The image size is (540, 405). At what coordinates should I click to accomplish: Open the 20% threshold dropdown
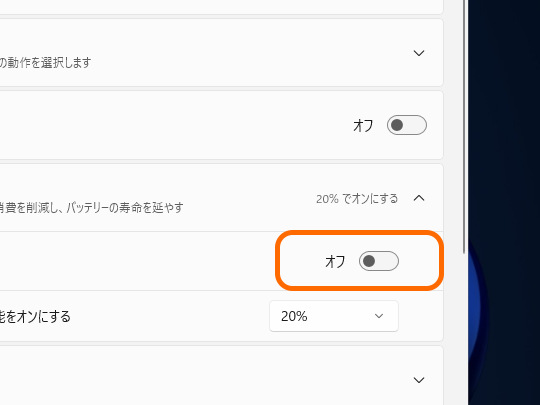tap(334, 316)
